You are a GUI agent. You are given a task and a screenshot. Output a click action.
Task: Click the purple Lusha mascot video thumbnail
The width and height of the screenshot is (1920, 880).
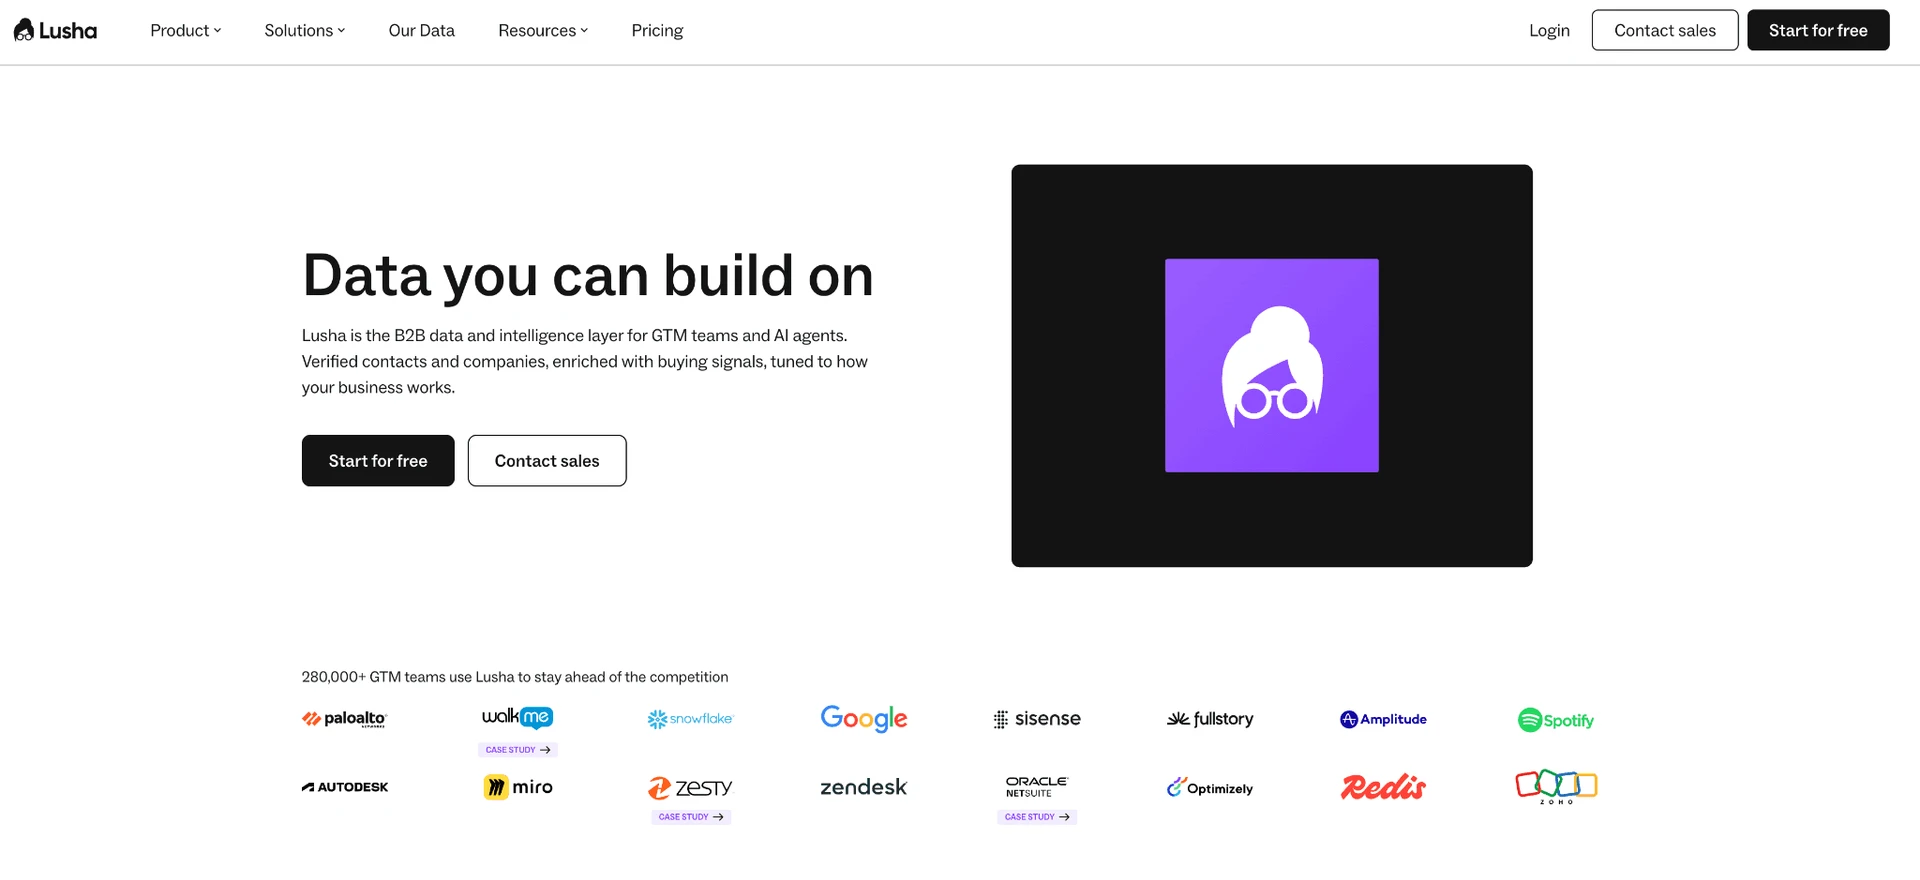[1272, 366]
